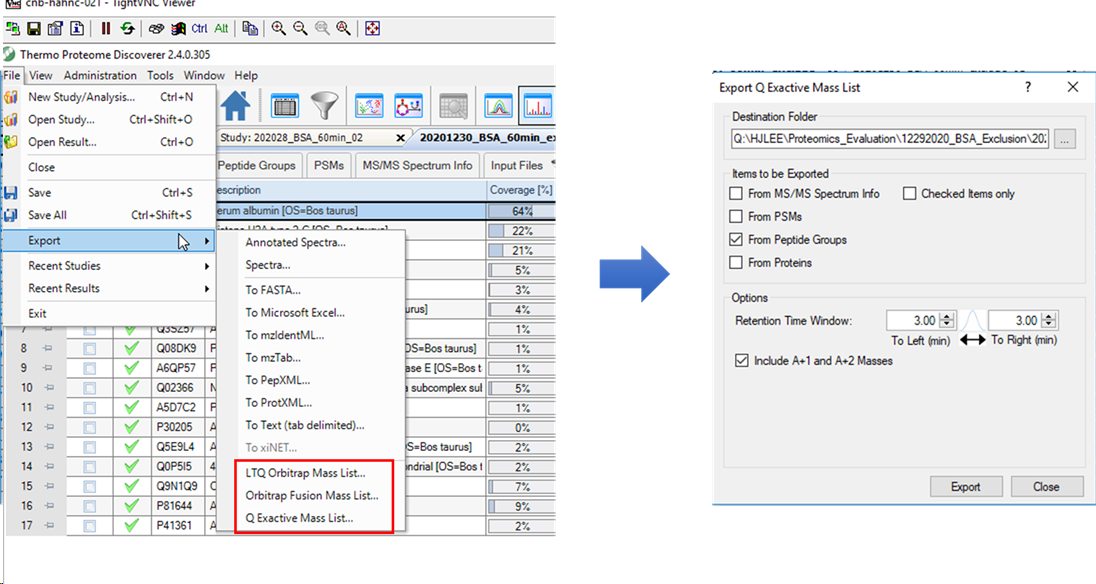This screenshot has width=1096, height=584.
Task: Toggle the Alt key button in VNC toolbar
Action: click(222, 29)
